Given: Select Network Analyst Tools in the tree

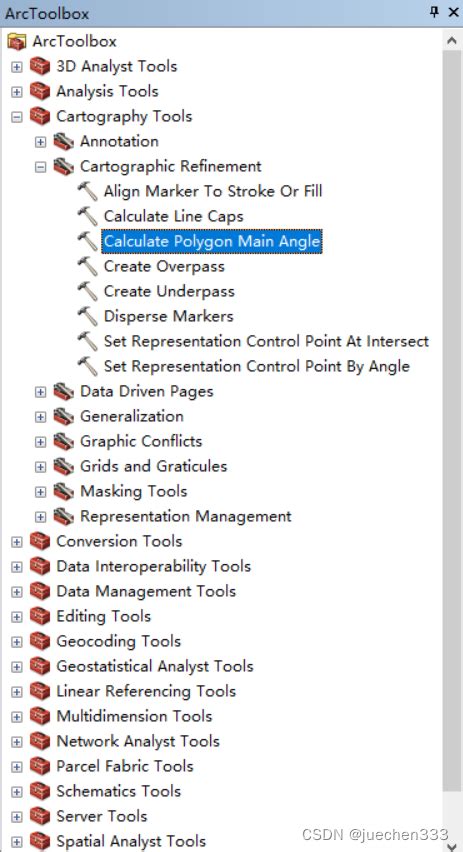Looking at the screenshot, I should pos(138,741).
